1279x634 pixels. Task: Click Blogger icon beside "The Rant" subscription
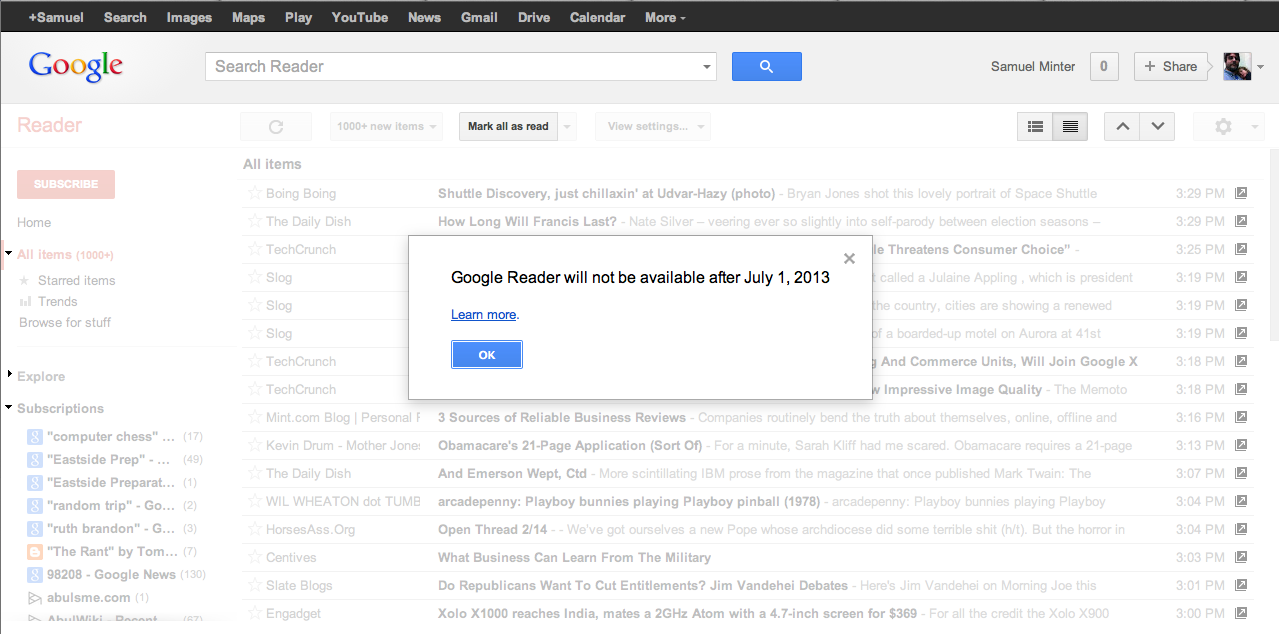tap(34, 551)
